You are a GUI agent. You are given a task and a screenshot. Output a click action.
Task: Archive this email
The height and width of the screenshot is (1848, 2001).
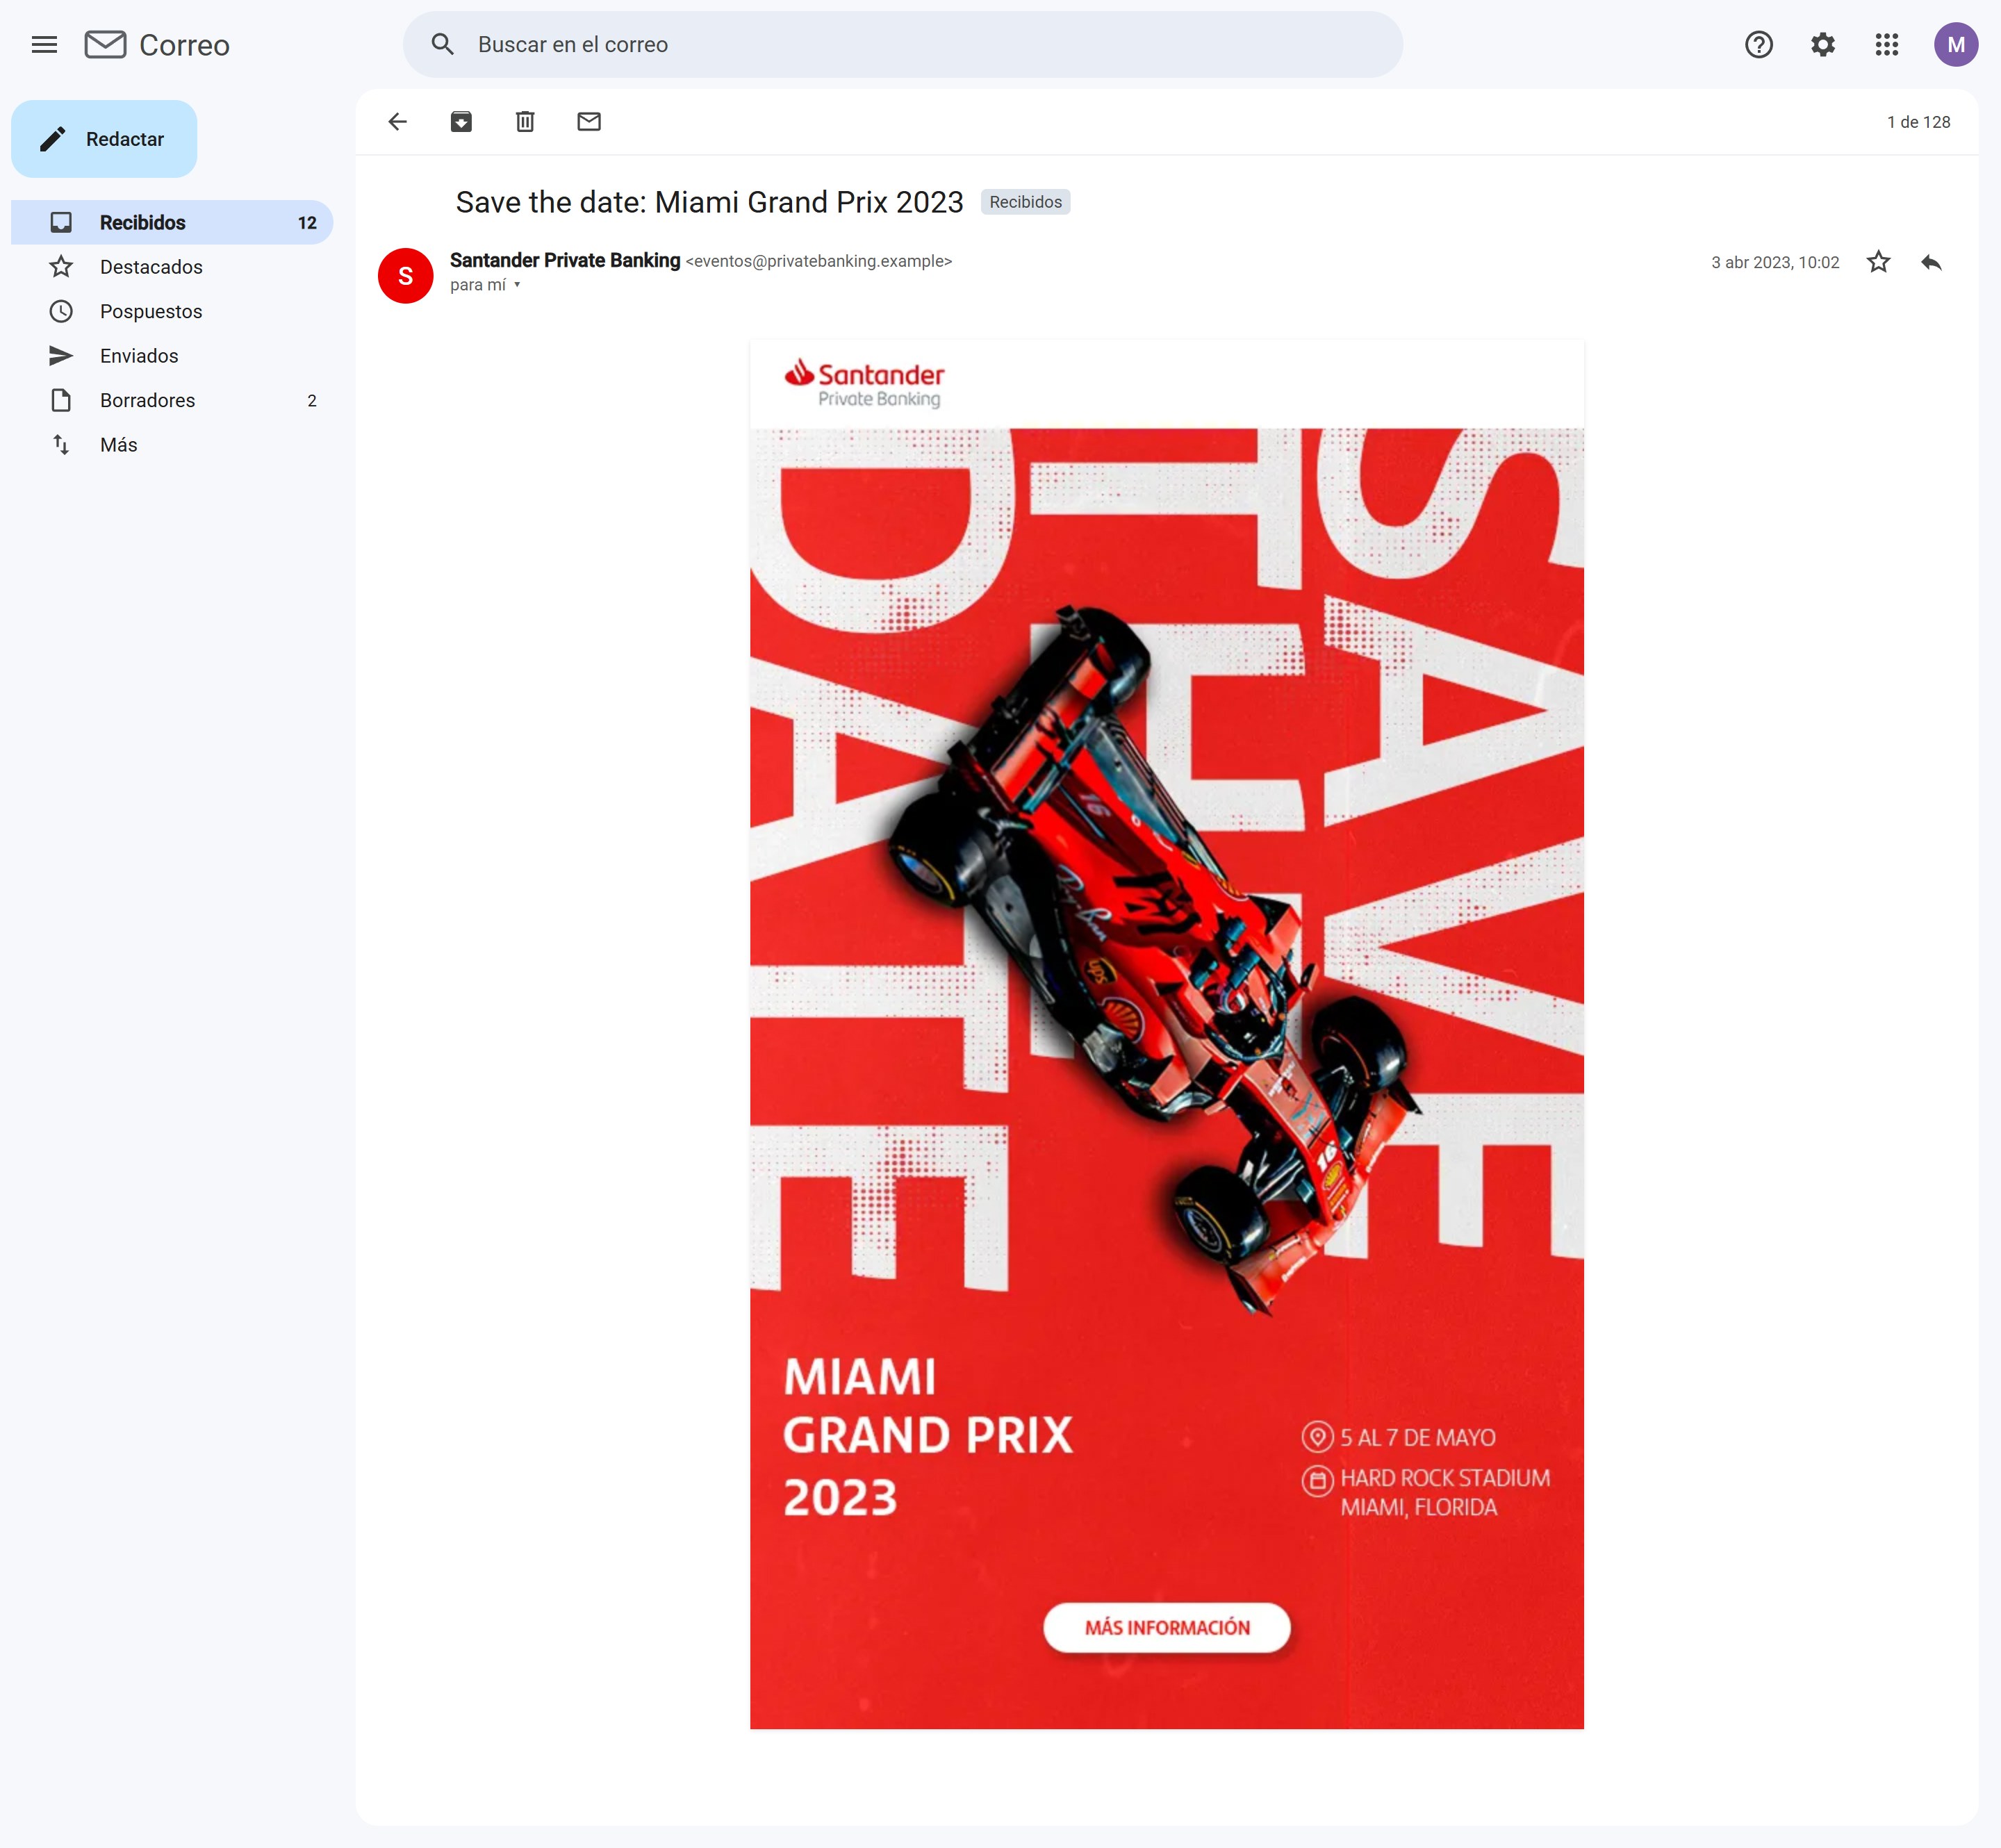[x=461, y=122]
